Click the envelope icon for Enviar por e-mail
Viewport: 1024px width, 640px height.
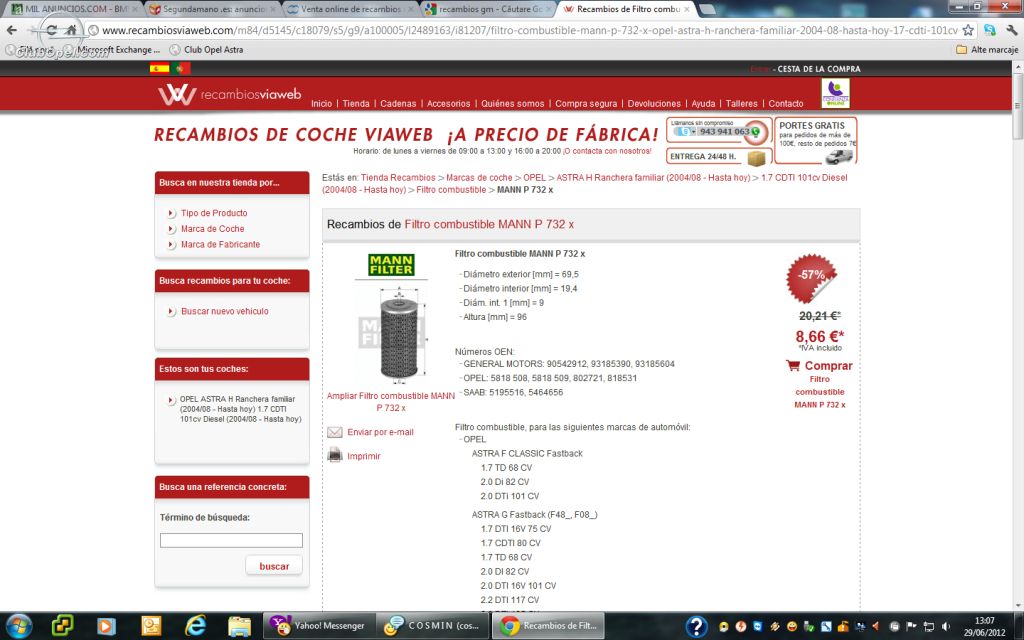click(334, 432)
